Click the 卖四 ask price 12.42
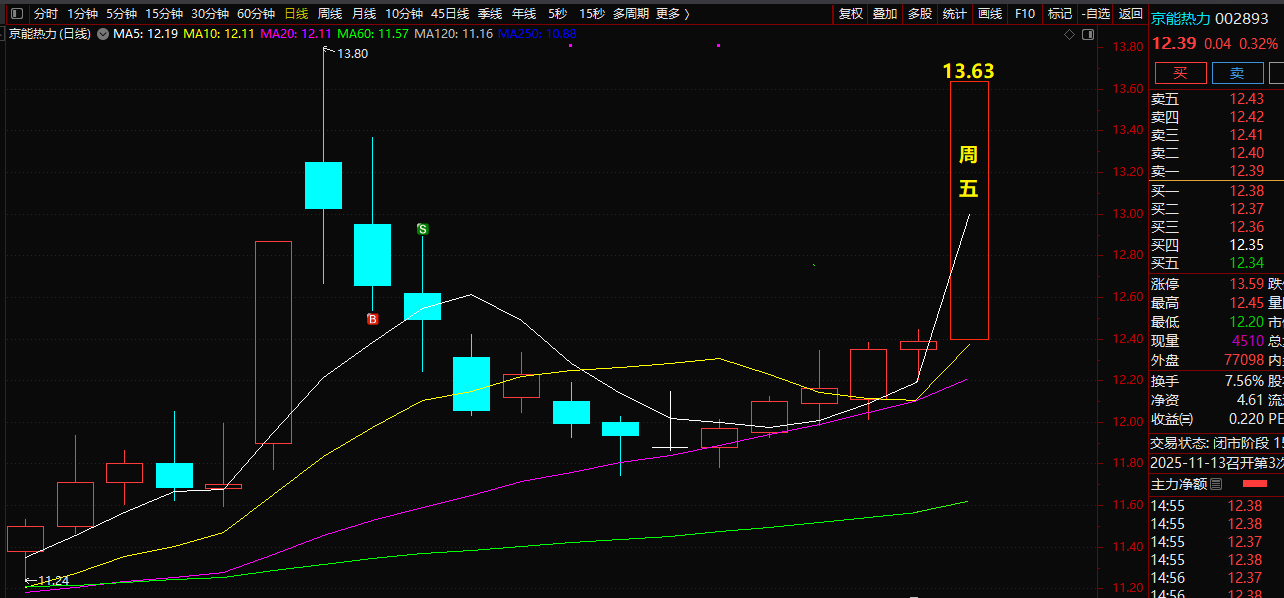 [1247, 117]
